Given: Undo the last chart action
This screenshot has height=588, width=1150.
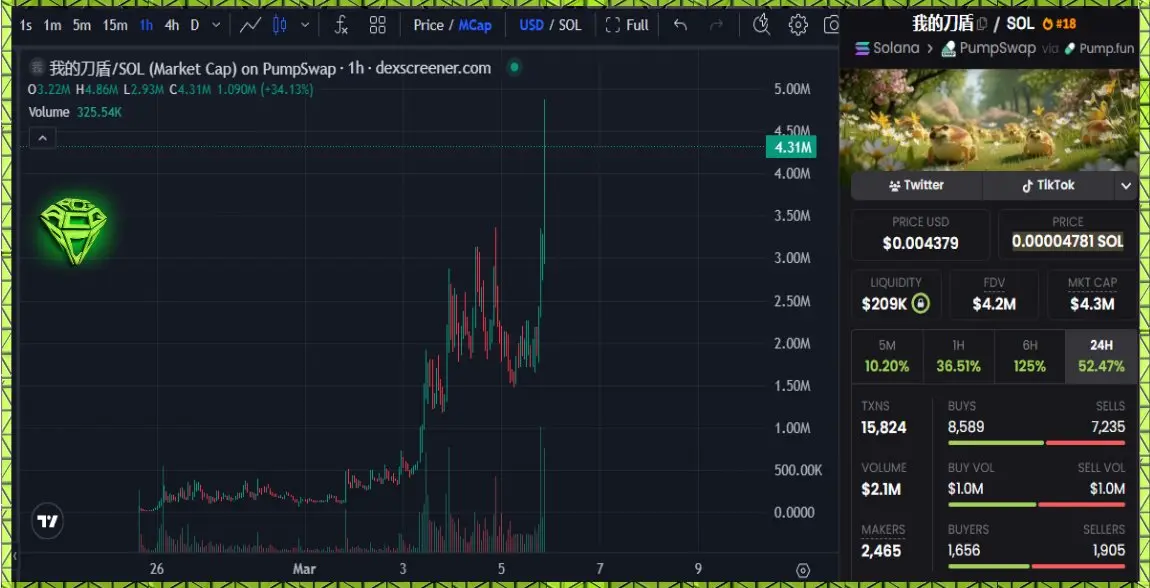Looking at the screenshot, I should 681,25.
